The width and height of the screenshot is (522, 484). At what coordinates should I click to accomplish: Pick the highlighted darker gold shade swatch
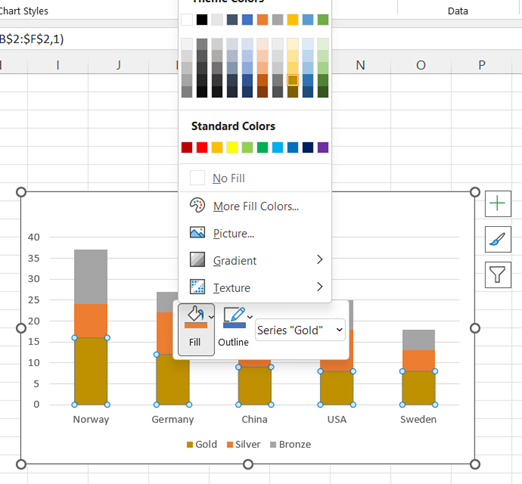293,80
